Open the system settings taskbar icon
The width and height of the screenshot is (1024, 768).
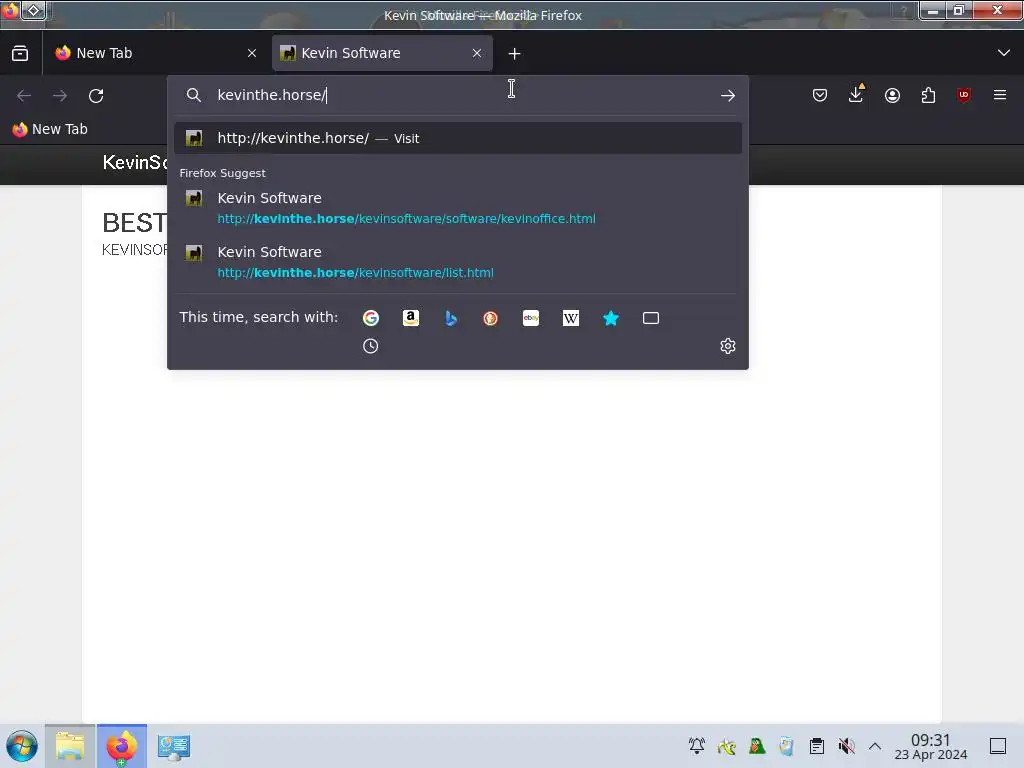[174, 746]
